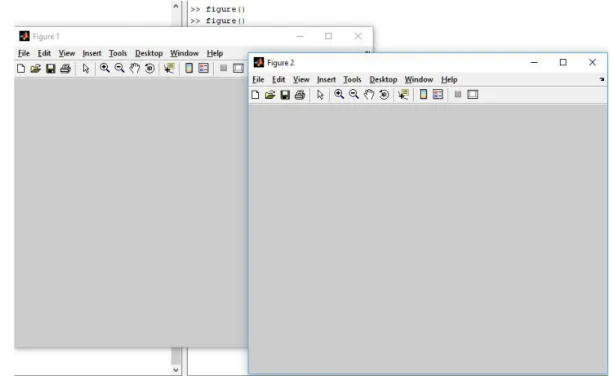Image resolution: width=610 pixels, height=382 pixels.
Task: Select the Zoom Out tool in Figure 2
Action: tap(354, 94)
